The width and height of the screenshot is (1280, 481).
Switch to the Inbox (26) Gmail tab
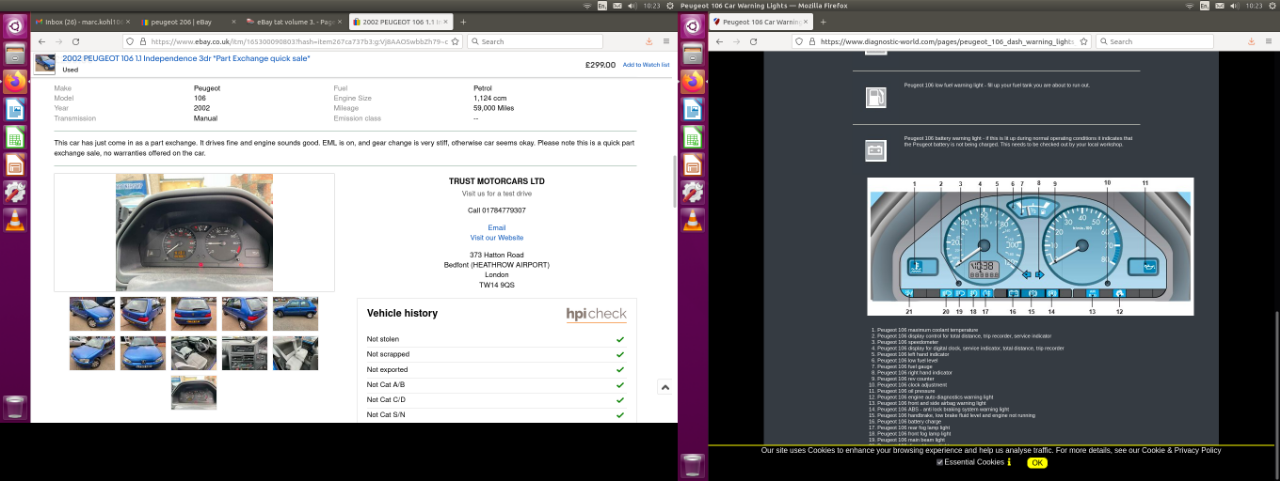[x=83, y=21]
